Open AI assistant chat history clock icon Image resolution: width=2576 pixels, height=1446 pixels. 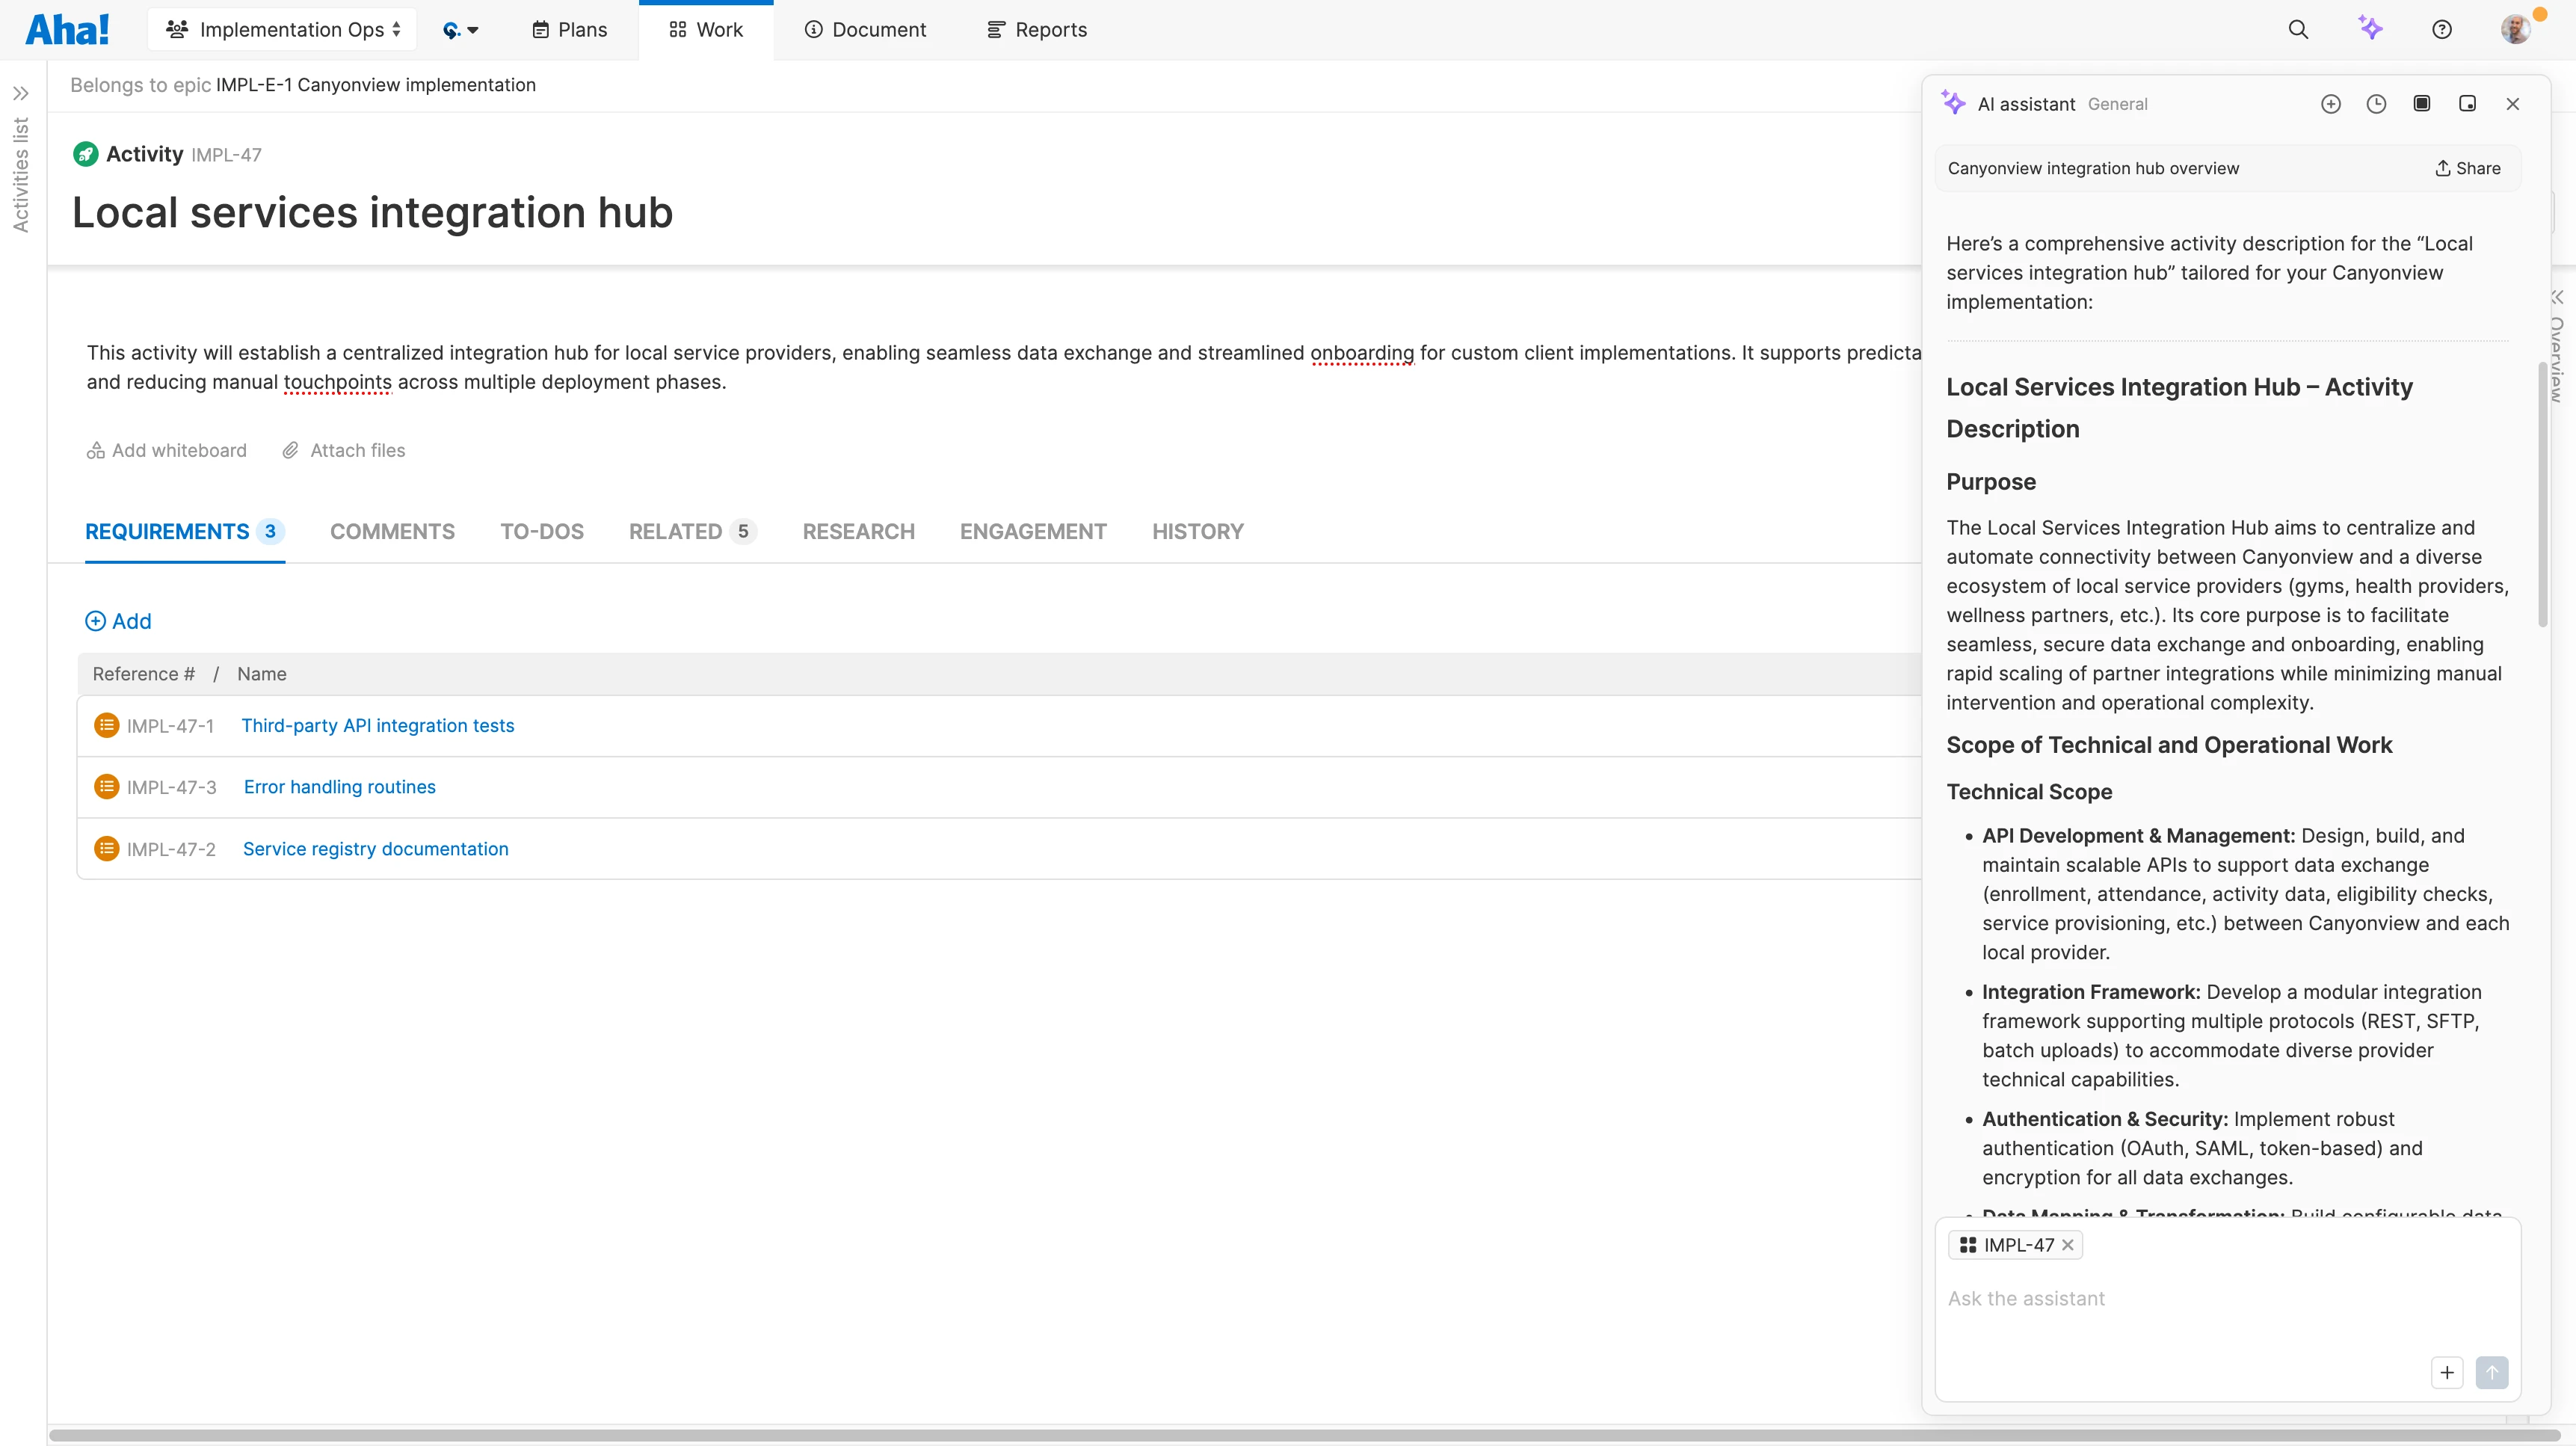click(2376, 104)
